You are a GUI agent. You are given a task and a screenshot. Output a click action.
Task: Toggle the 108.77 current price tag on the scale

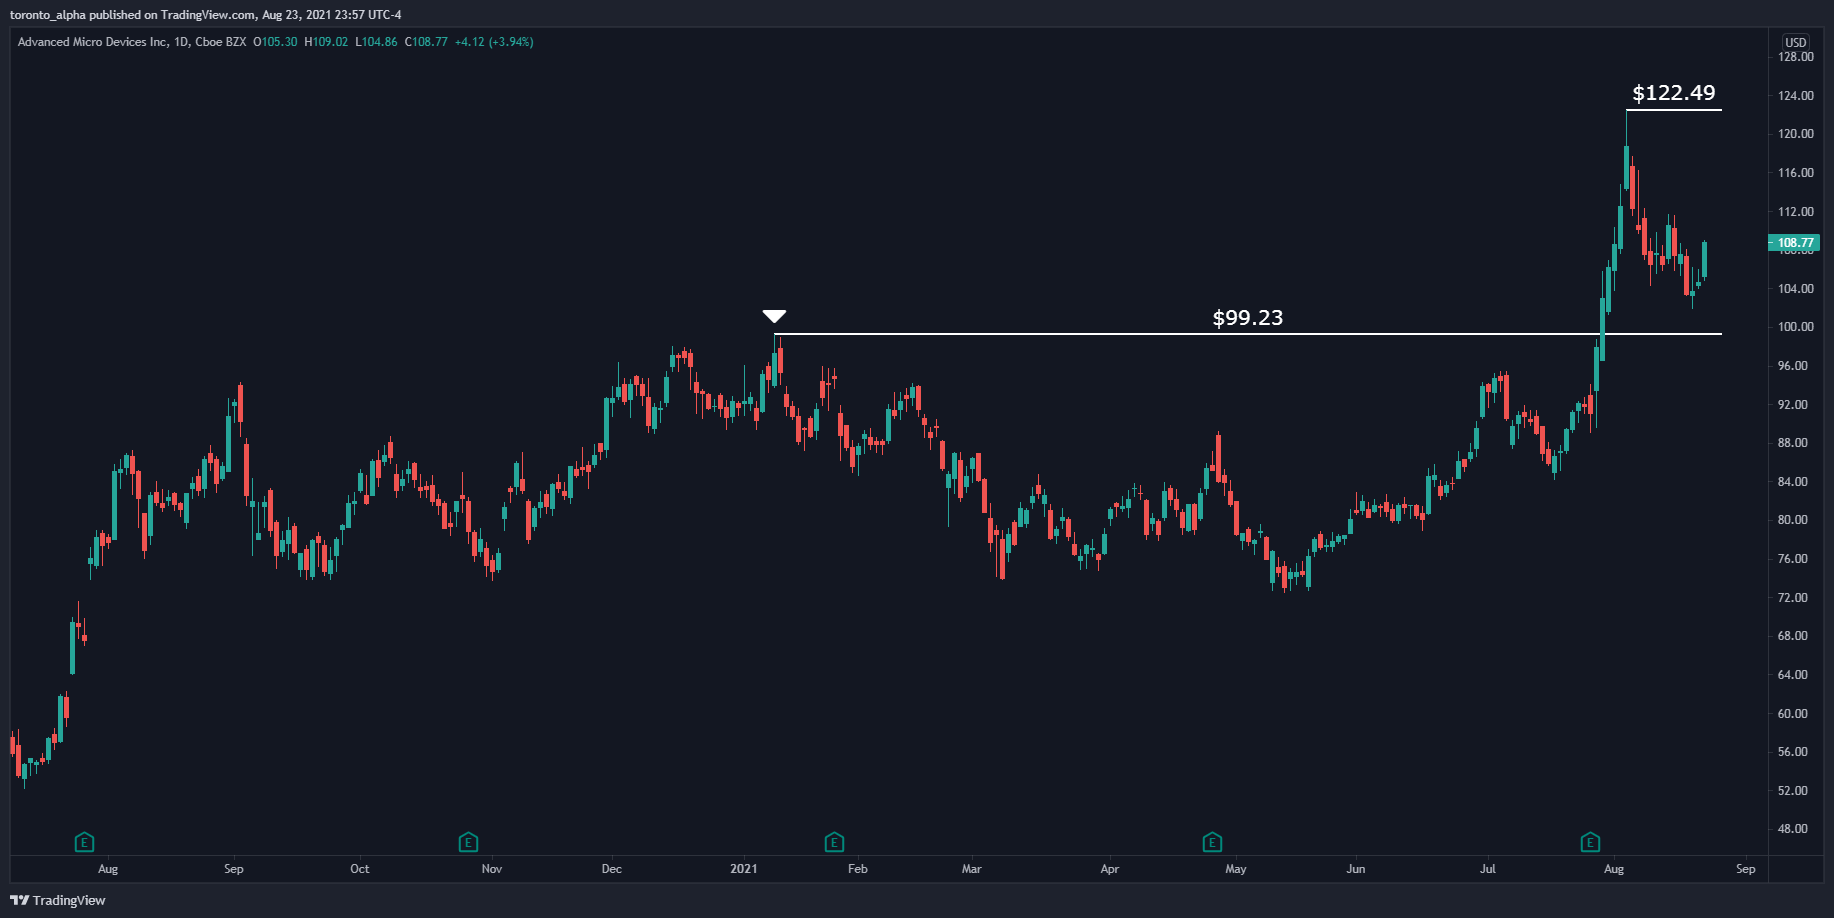1795,242
